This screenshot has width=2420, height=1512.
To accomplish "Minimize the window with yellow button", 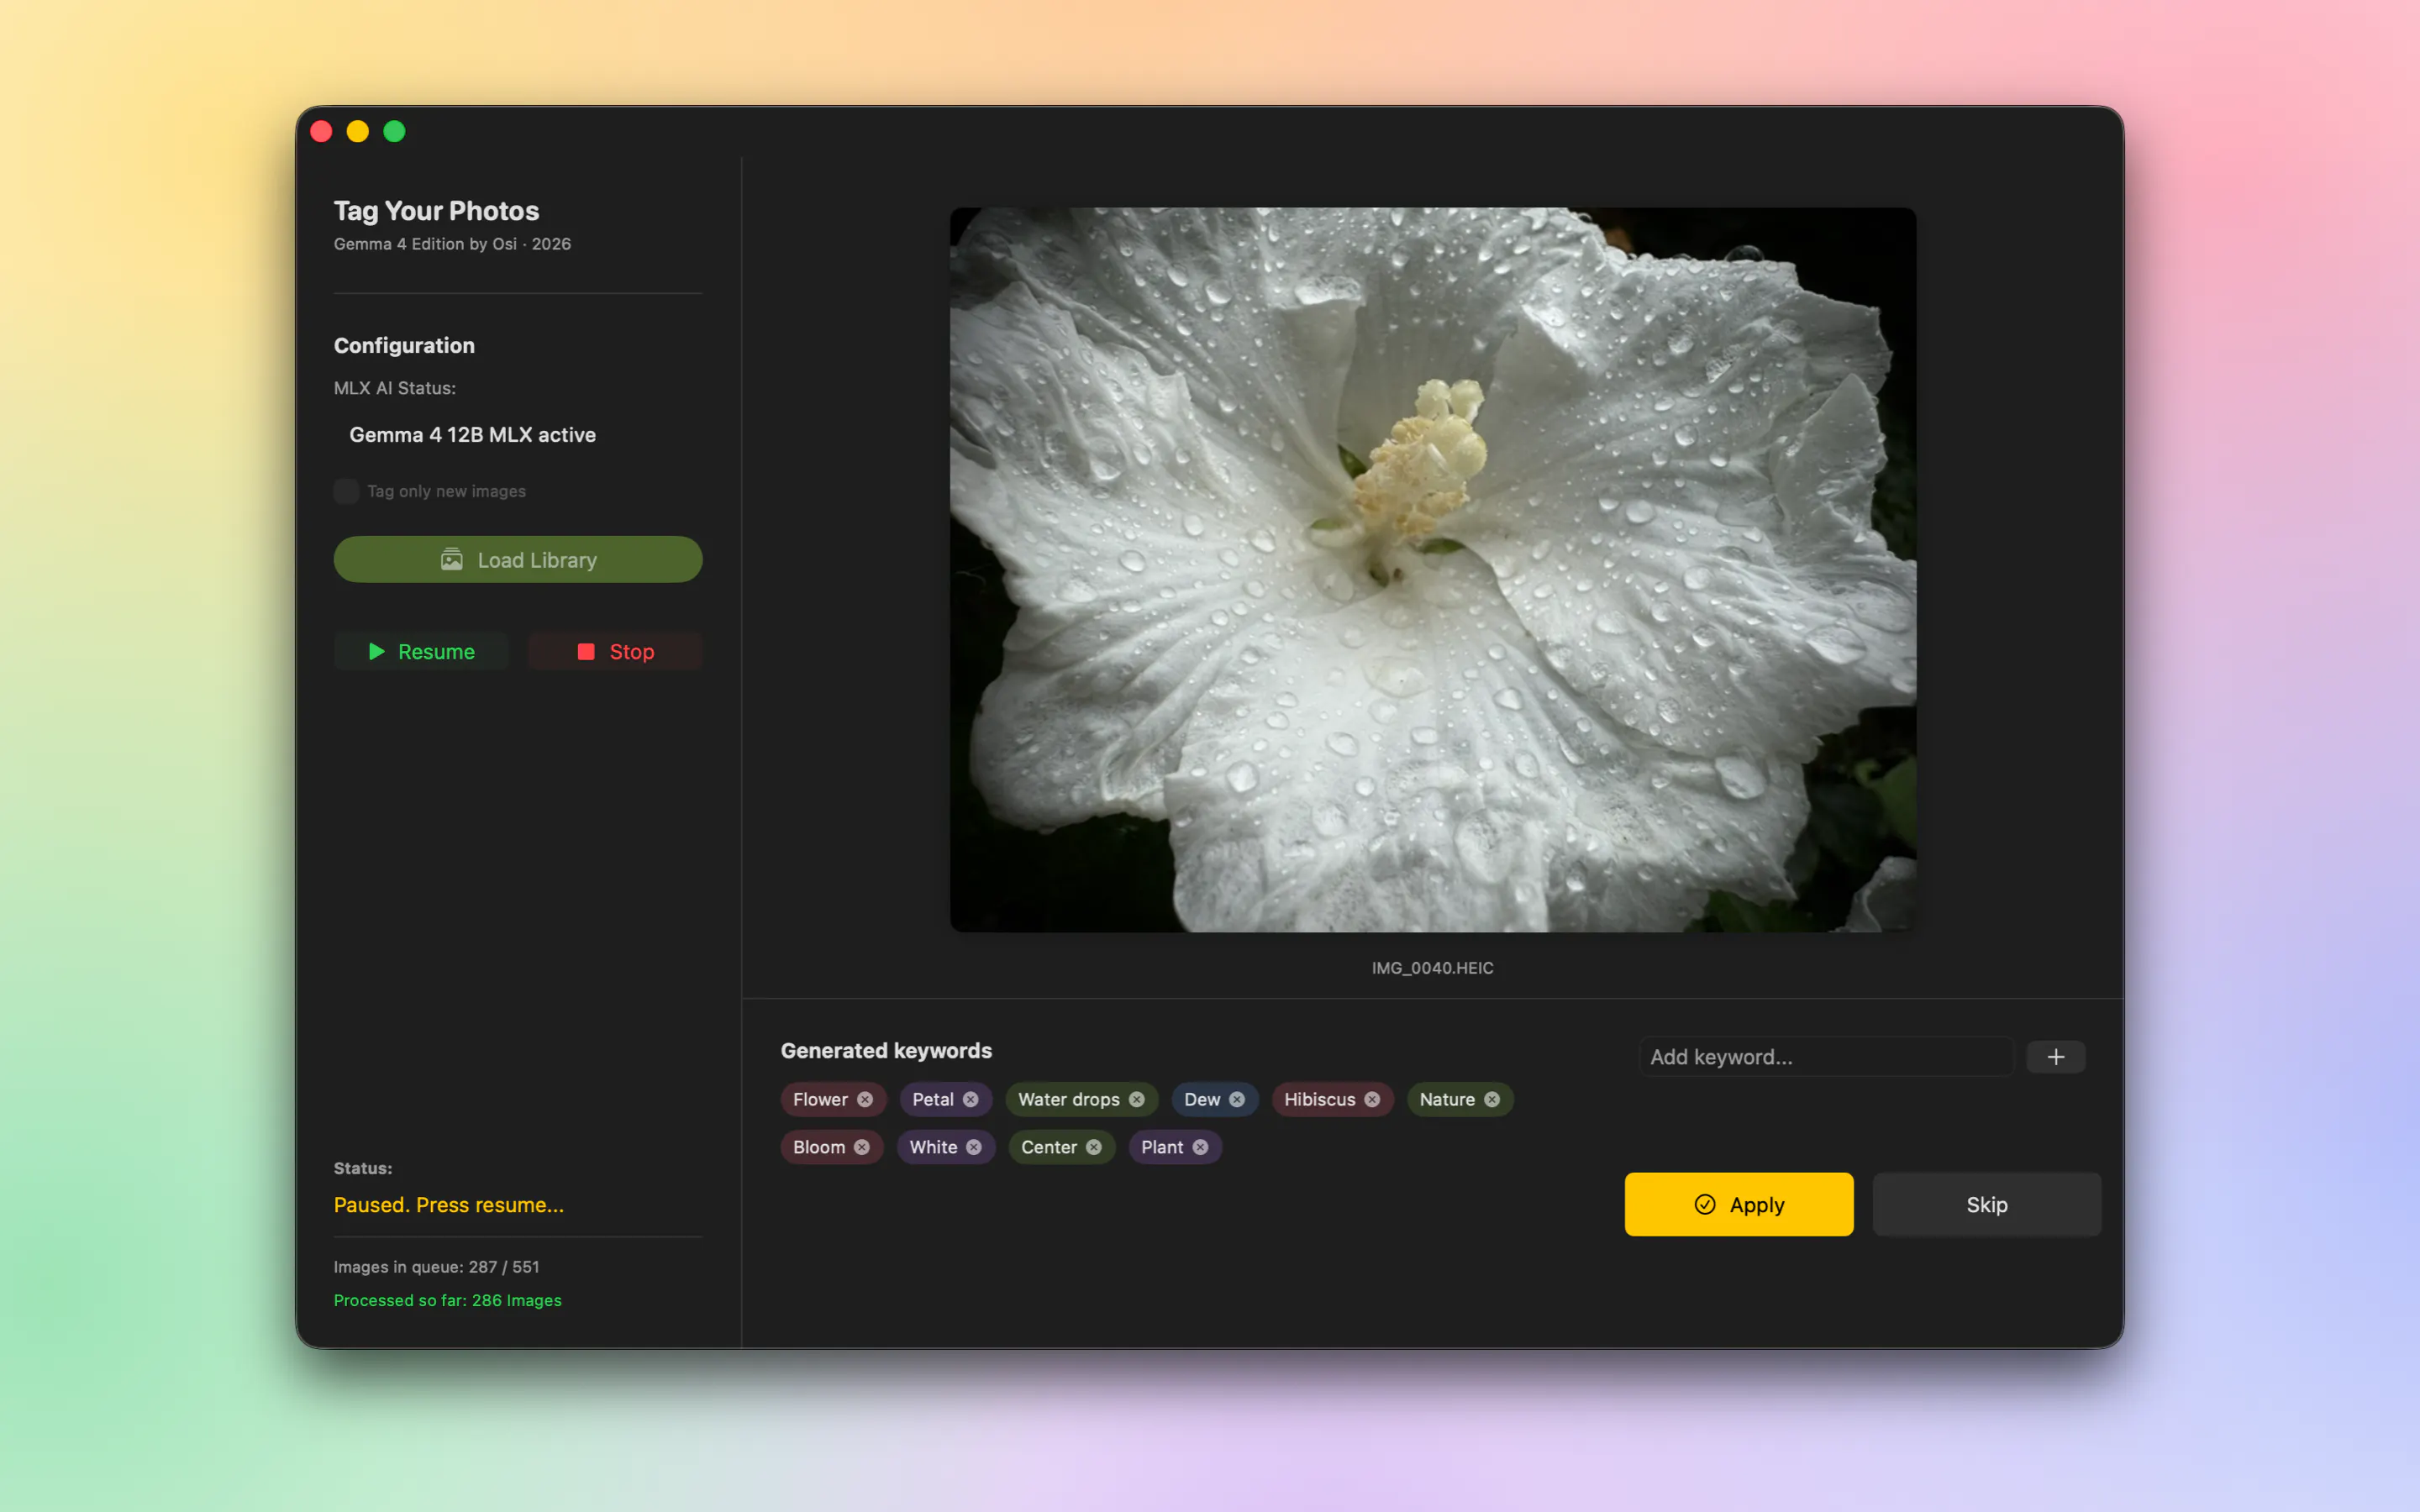I will (358, 131).
